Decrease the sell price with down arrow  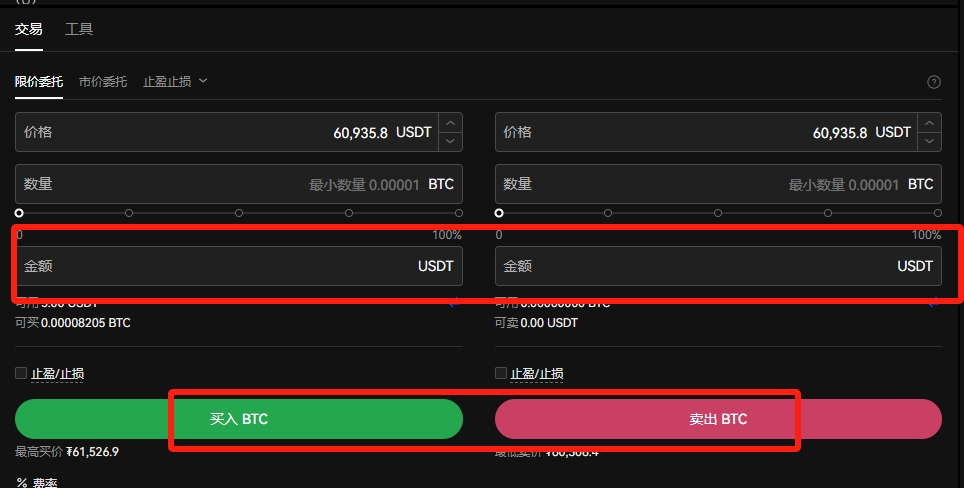tap(929, 141)
